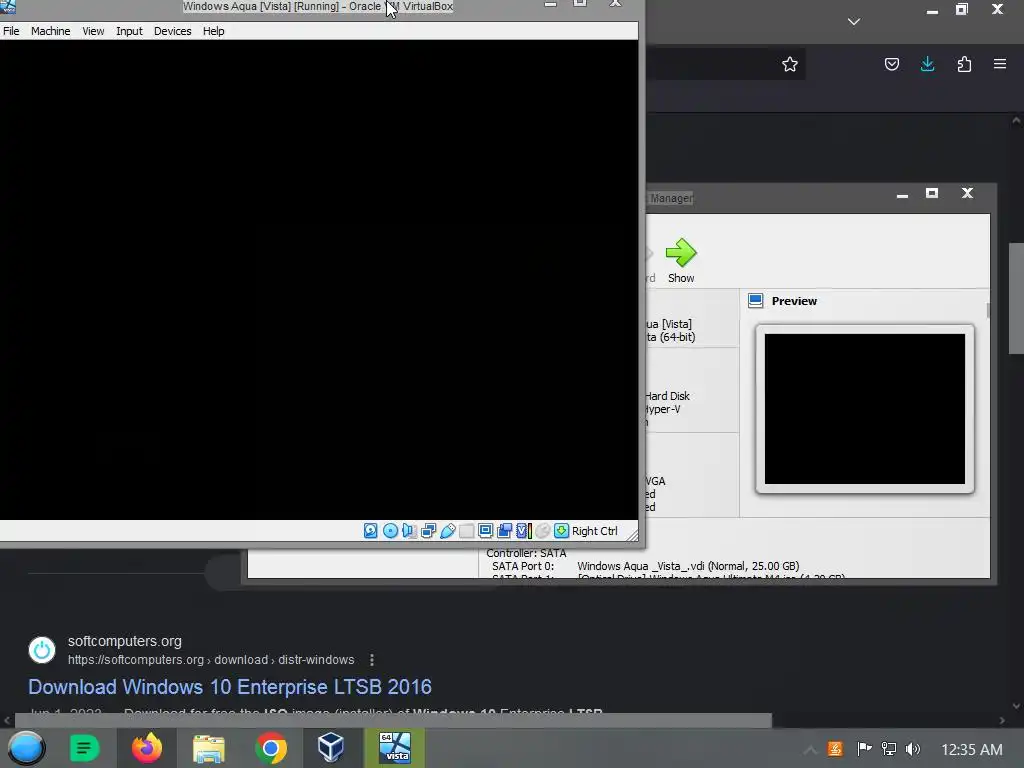Click recording status icon with overlapping squares
This screenshot has height=768, width=1024.
click(x=504, y=531)
